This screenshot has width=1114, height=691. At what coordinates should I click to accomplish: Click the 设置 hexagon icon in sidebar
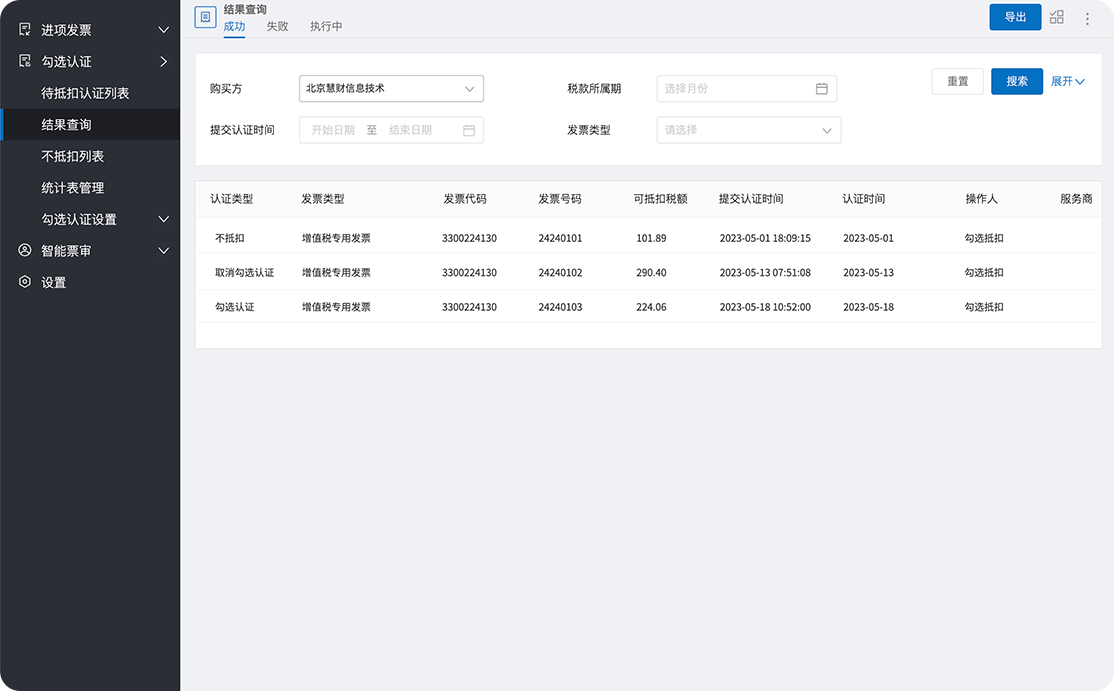(x=25, y=282)
